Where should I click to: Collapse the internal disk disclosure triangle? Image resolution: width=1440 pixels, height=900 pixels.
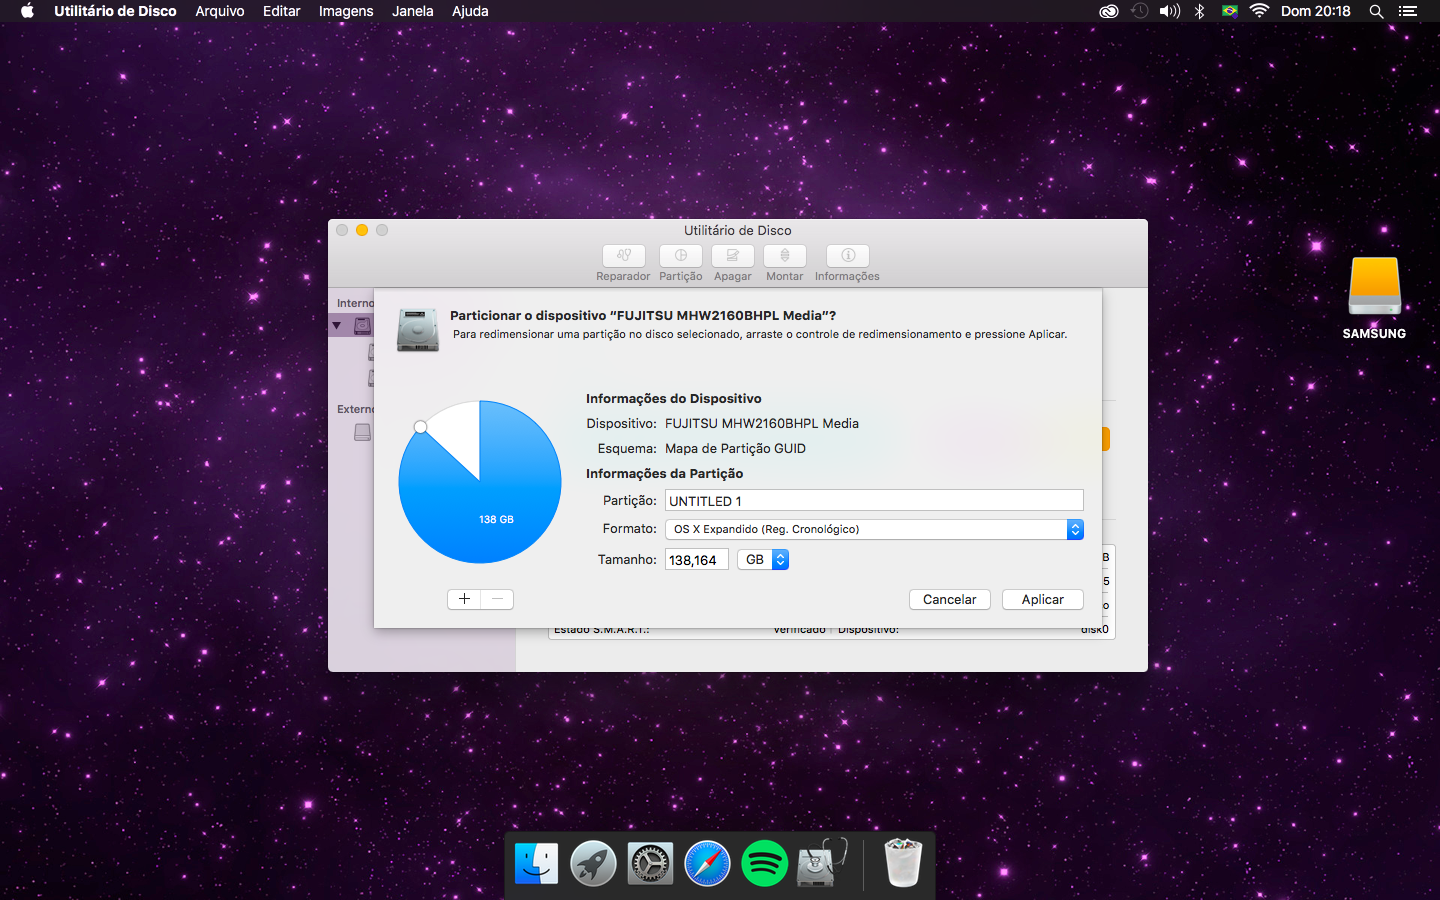tap(337, 326)
